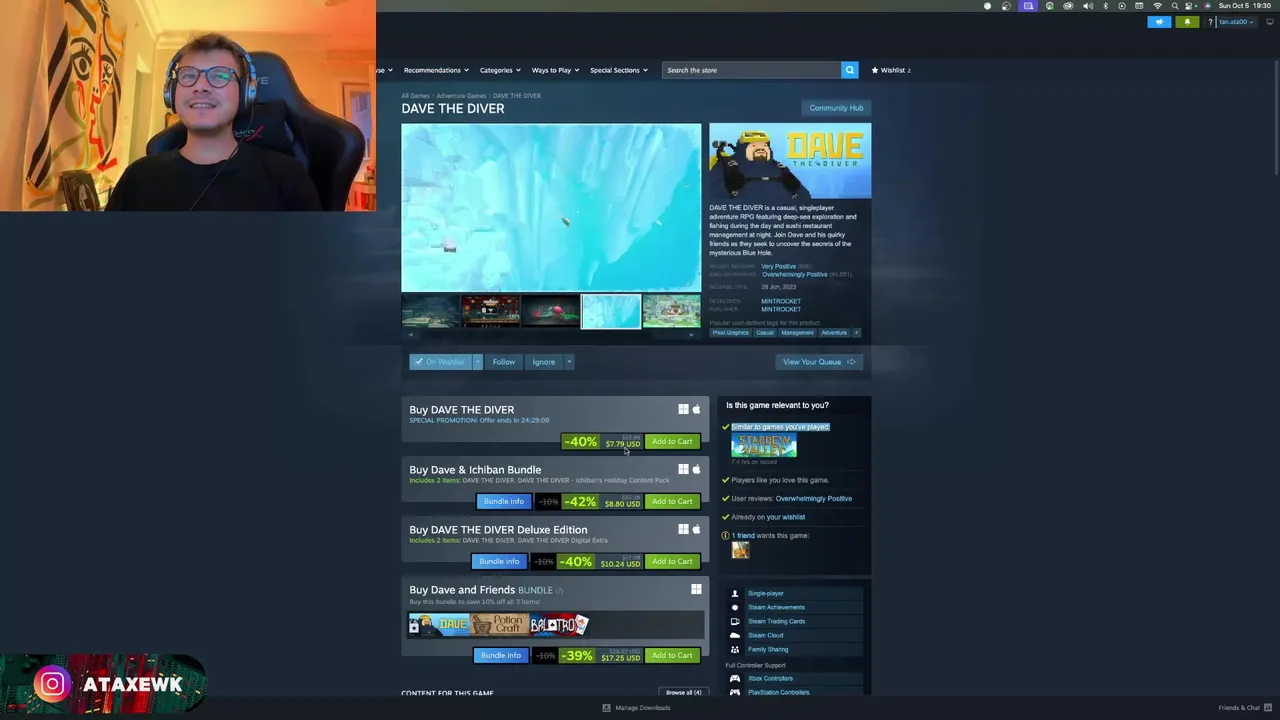Add the Deluxe Edition to cart
The width and height of the screenshot is (1280, 720).
671,561
